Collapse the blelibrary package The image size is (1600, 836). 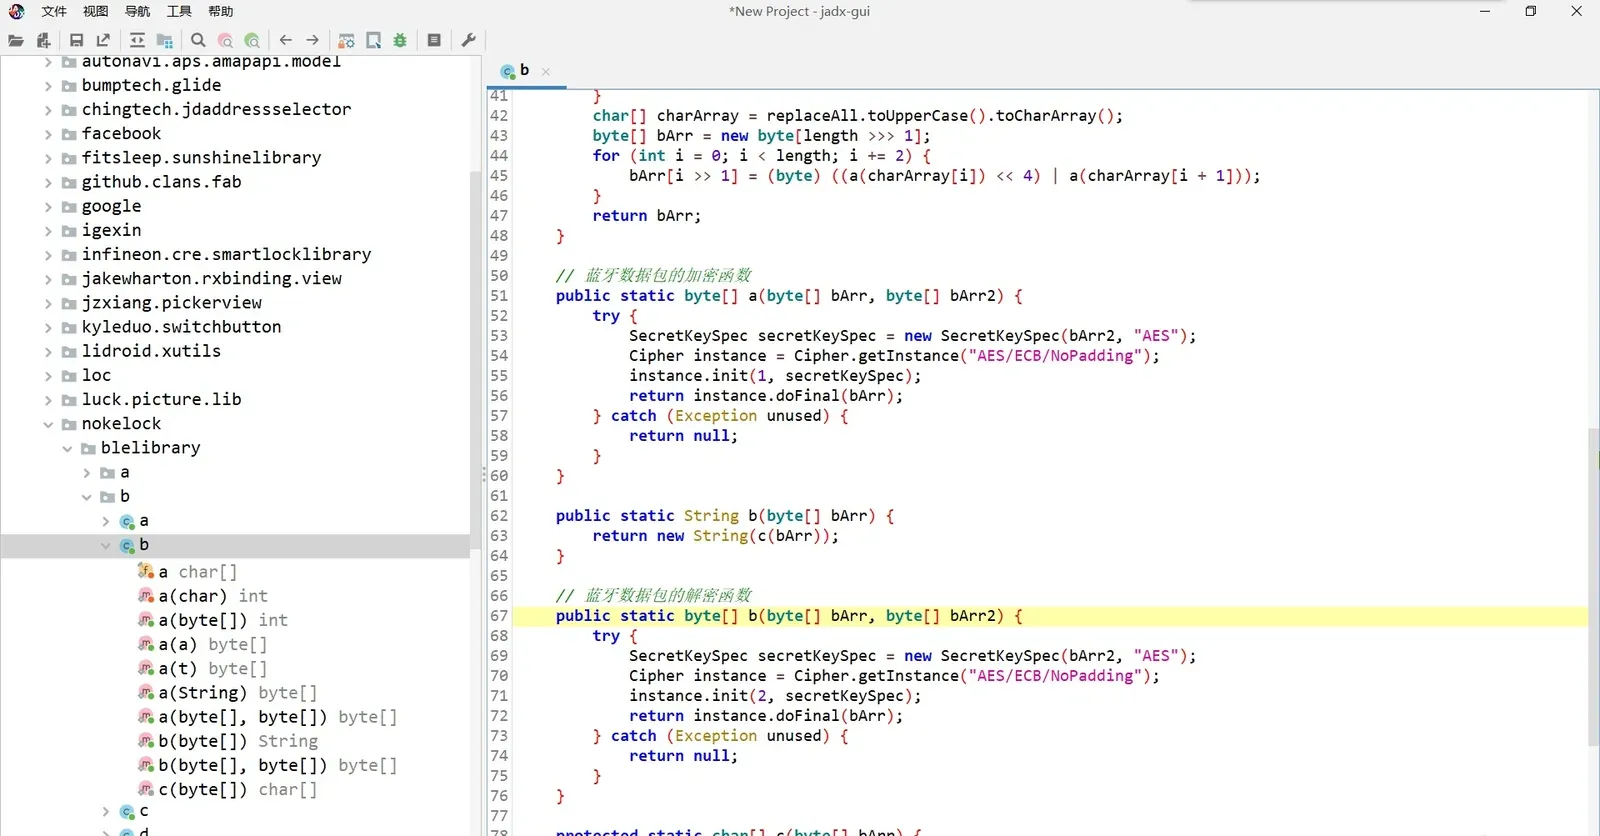pos(67,448)
